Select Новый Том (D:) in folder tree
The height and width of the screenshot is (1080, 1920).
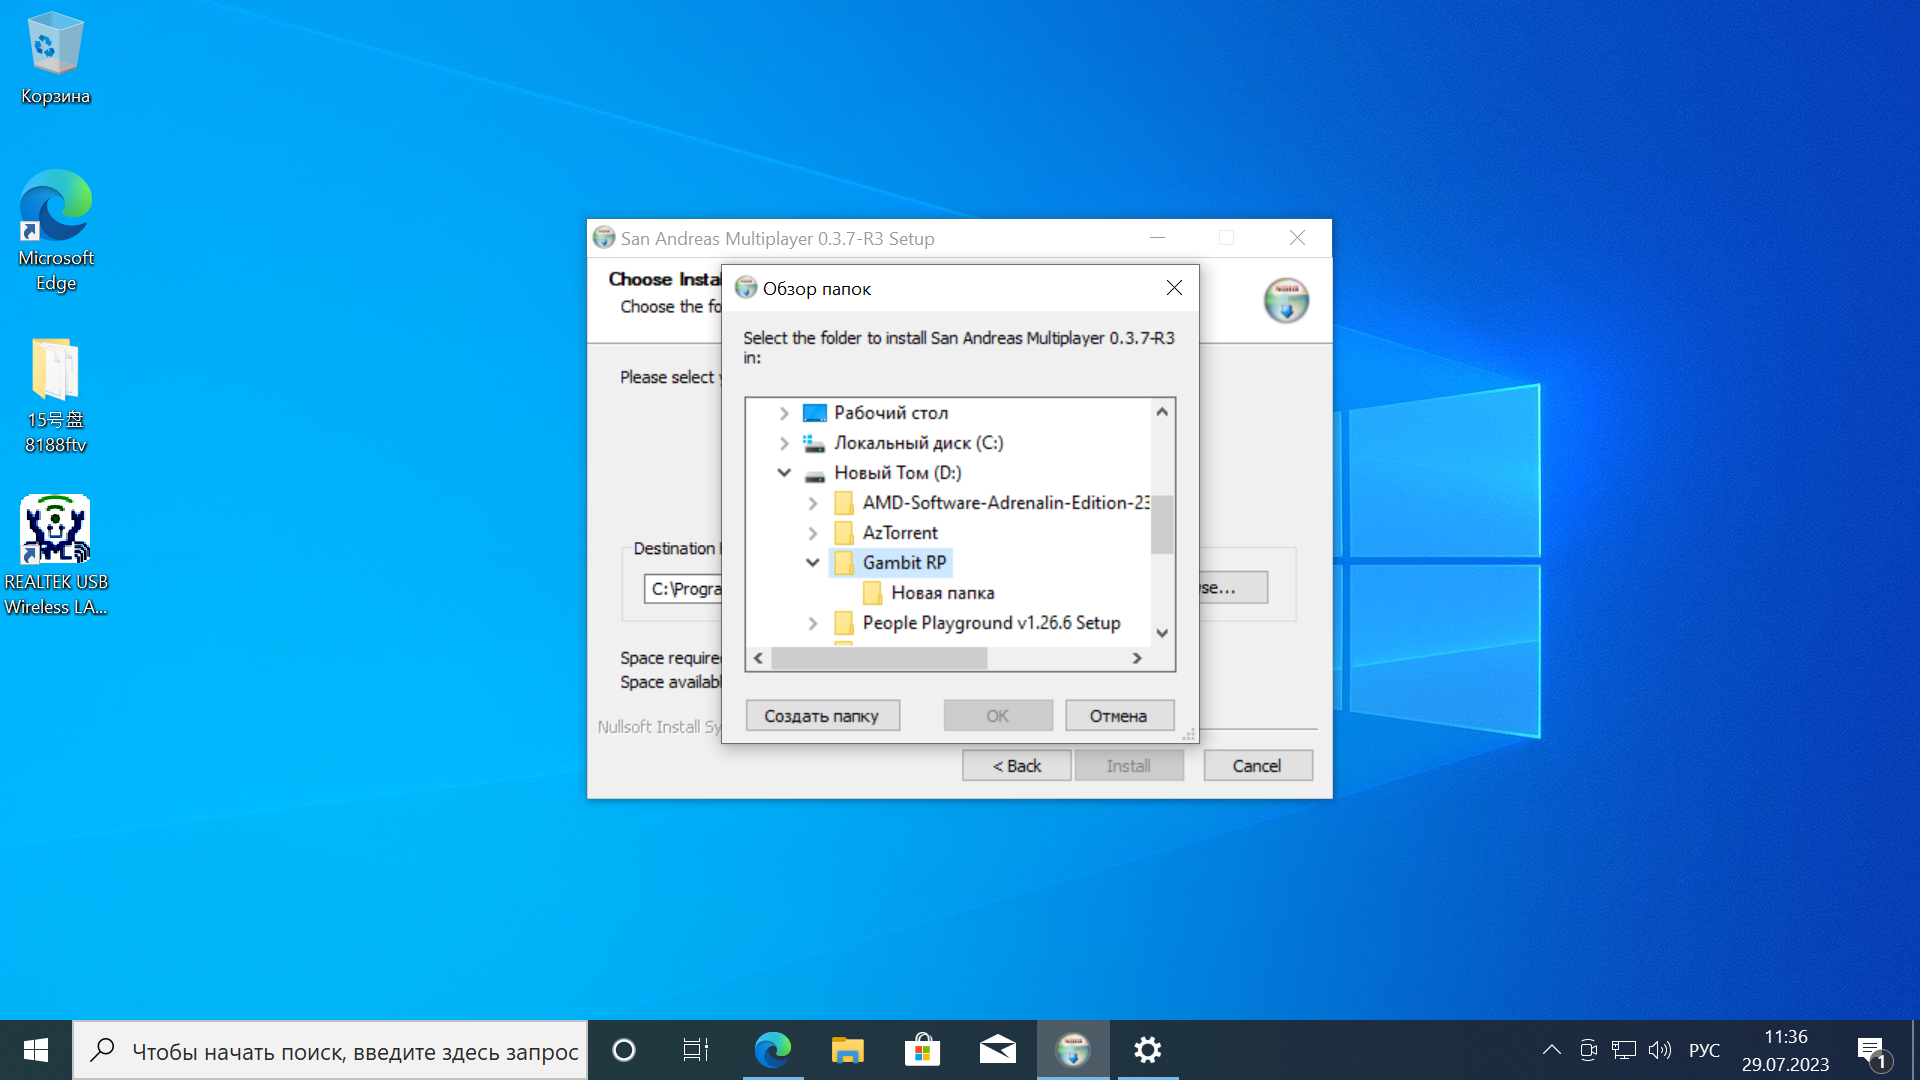pos(897,473)
